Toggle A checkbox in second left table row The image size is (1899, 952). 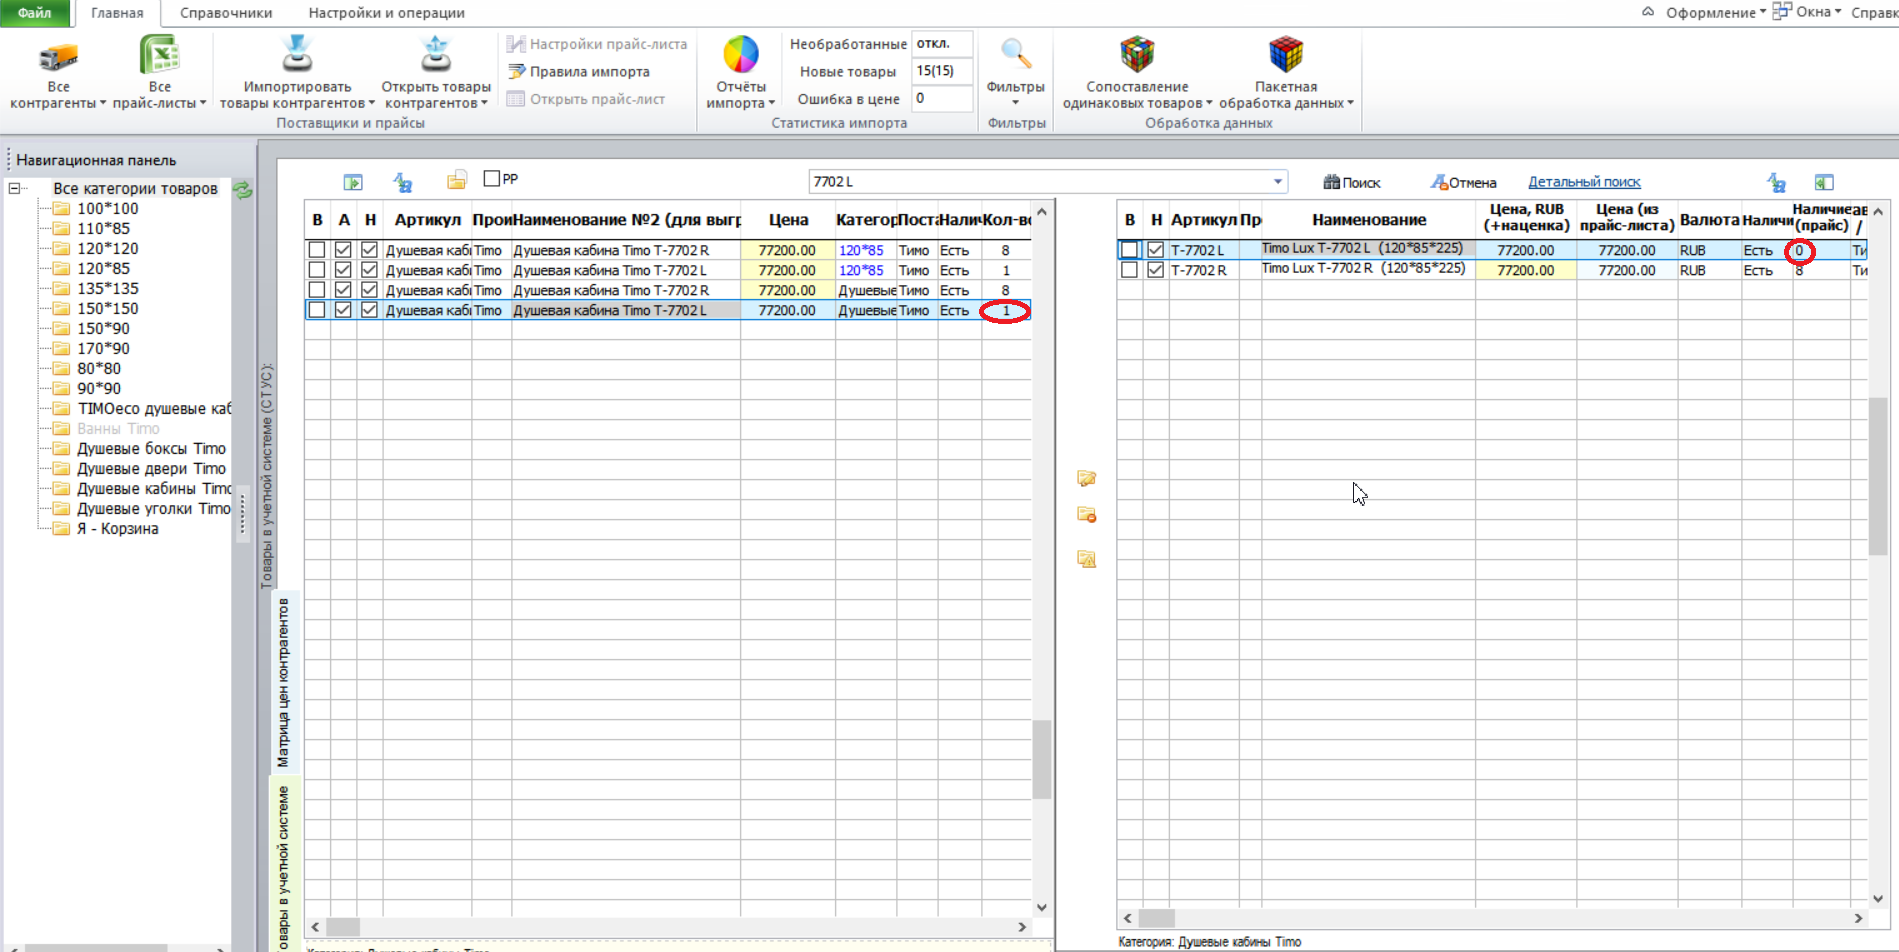(343, 270)
